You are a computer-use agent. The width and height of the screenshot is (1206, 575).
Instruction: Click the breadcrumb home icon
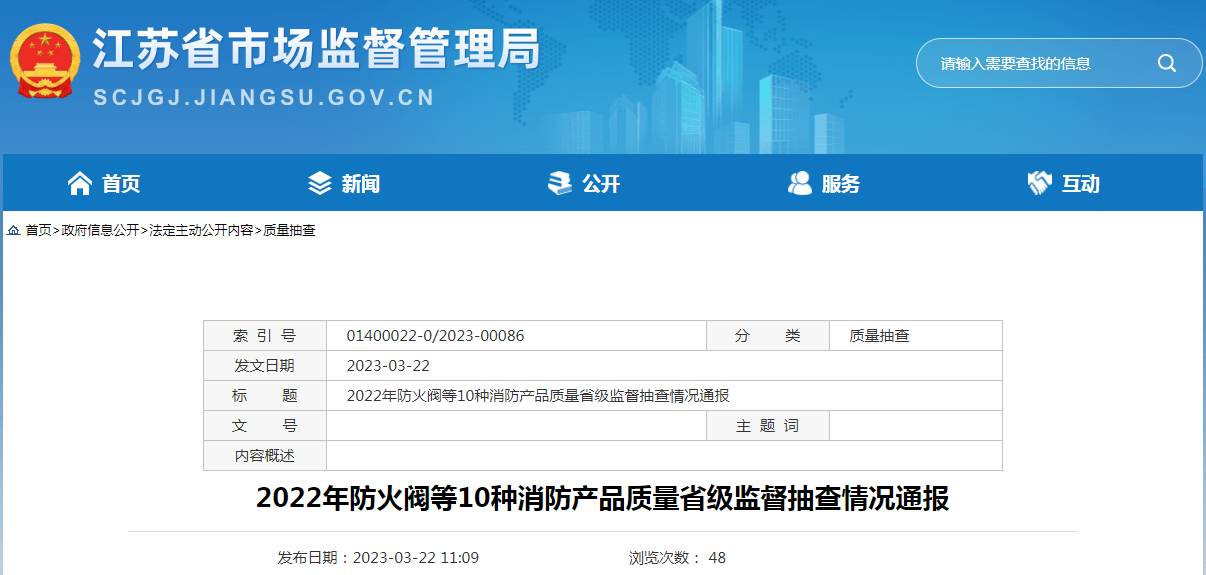coord(14,230)
